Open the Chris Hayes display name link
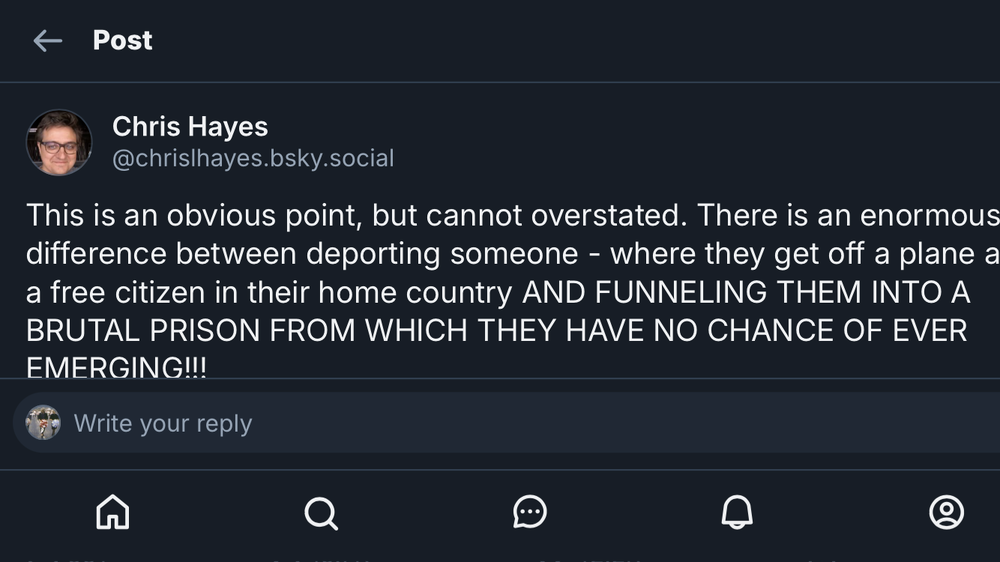 pyautogui.click(x=190, y=127)
